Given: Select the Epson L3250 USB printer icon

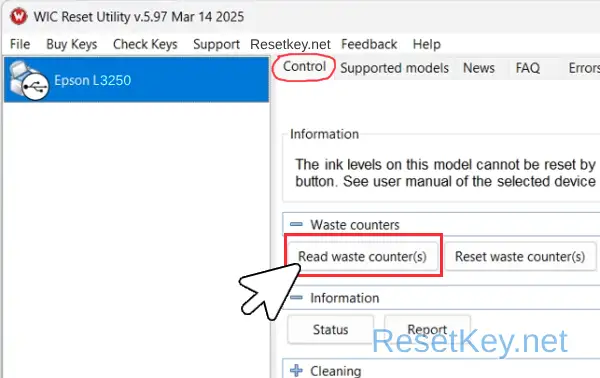Looking at the screenshot, I should (29, 81).
